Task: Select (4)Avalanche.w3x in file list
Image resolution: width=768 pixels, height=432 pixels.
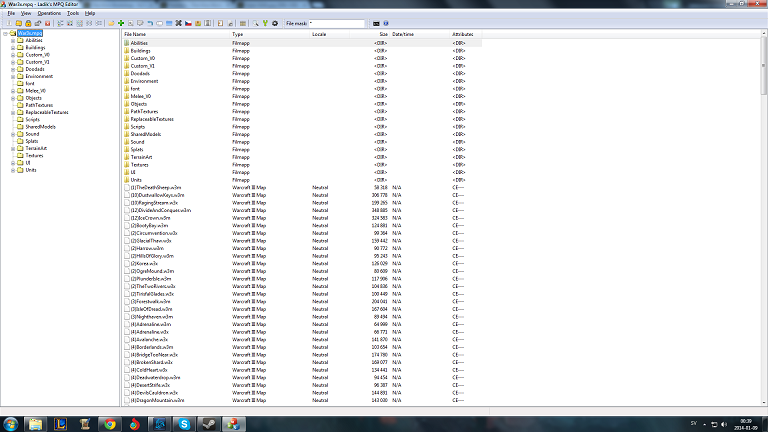Action: pos(149,339)
